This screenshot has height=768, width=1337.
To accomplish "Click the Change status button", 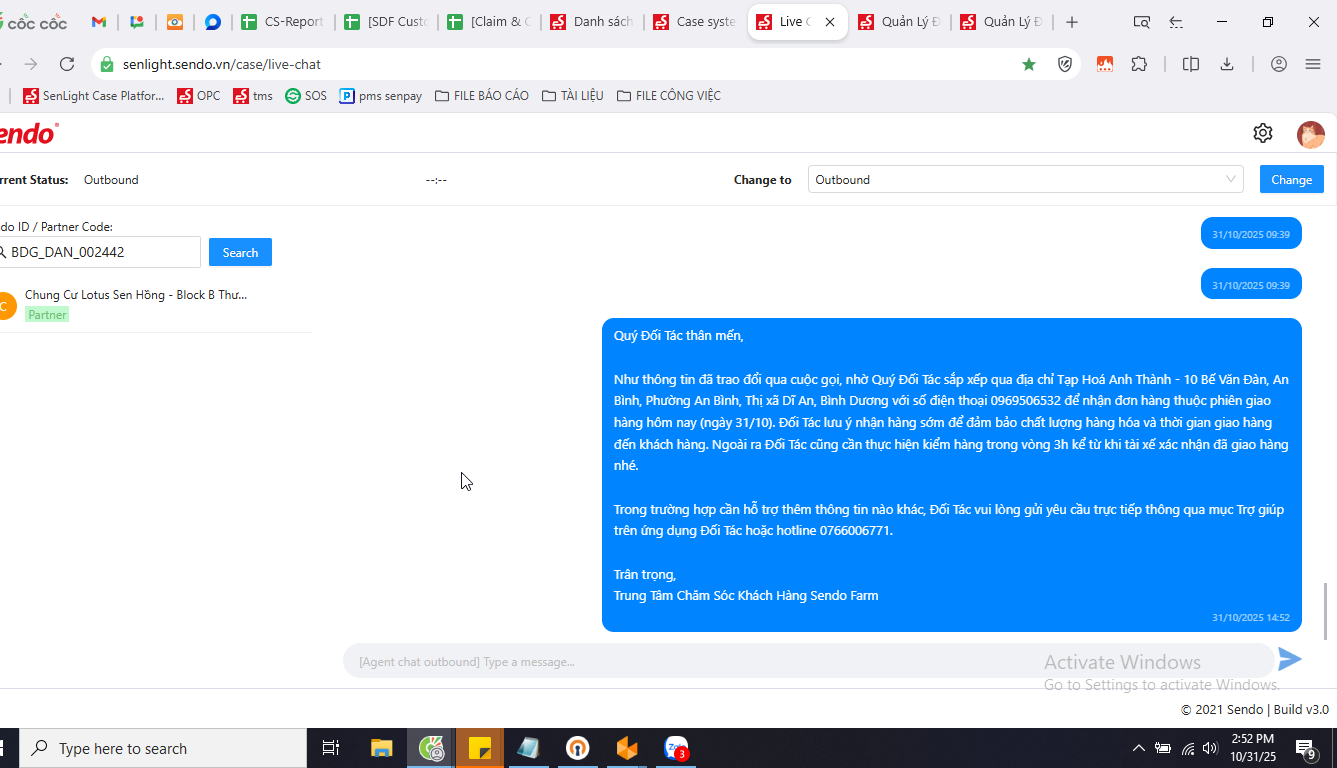I will 1292,180.
